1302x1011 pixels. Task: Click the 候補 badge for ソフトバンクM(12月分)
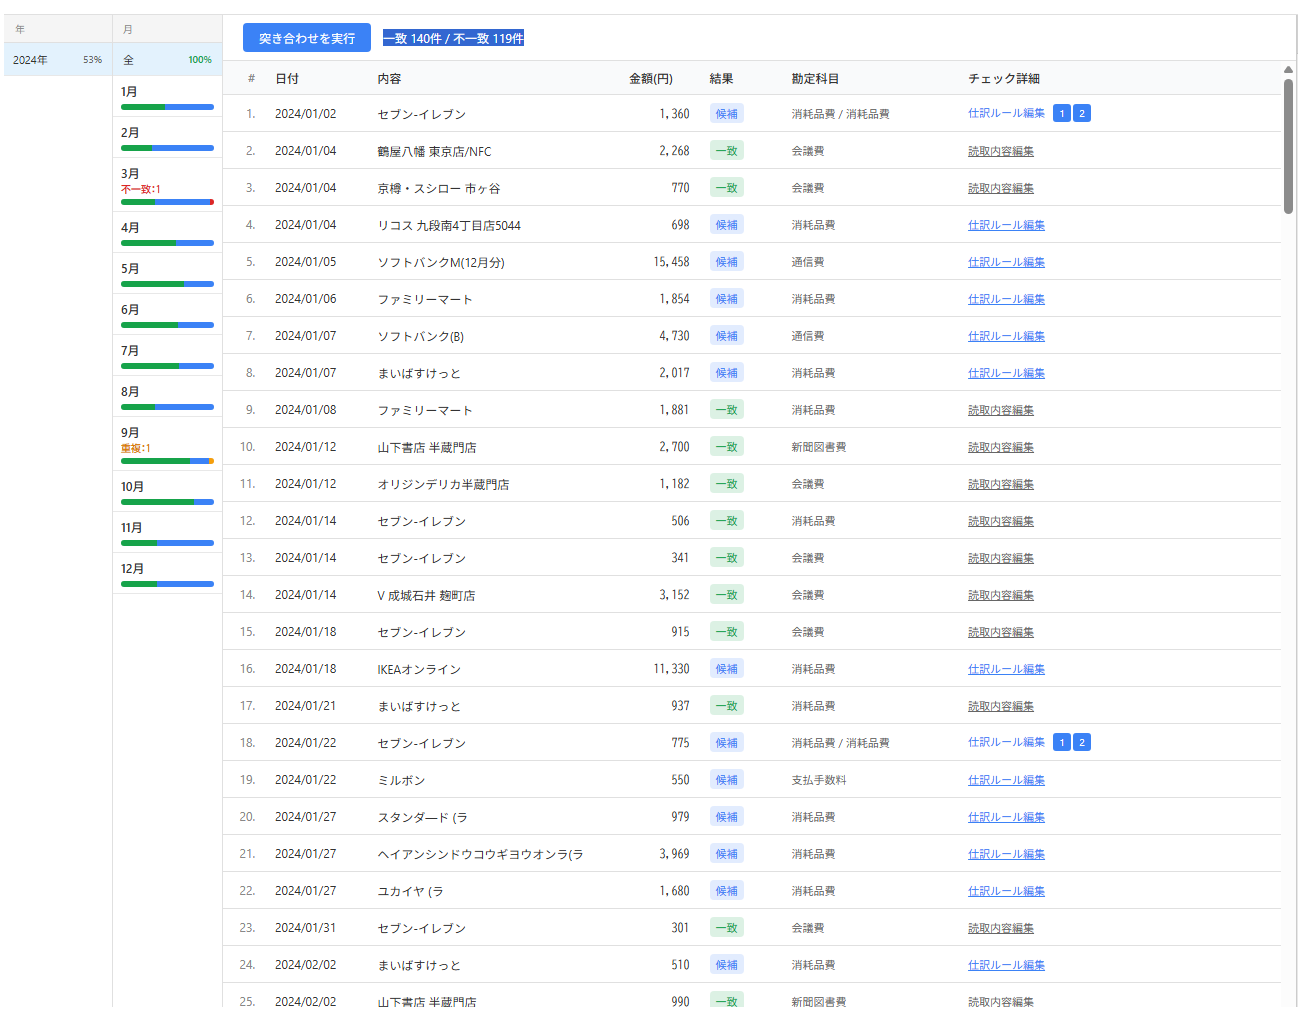click(726, 261)
